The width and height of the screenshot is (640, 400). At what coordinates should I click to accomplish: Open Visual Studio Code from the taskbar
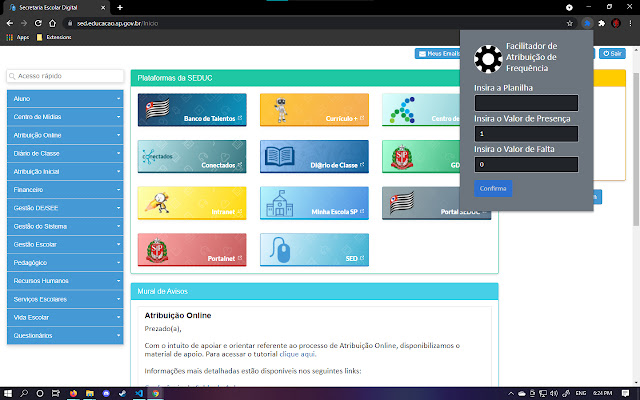point(139,393)
